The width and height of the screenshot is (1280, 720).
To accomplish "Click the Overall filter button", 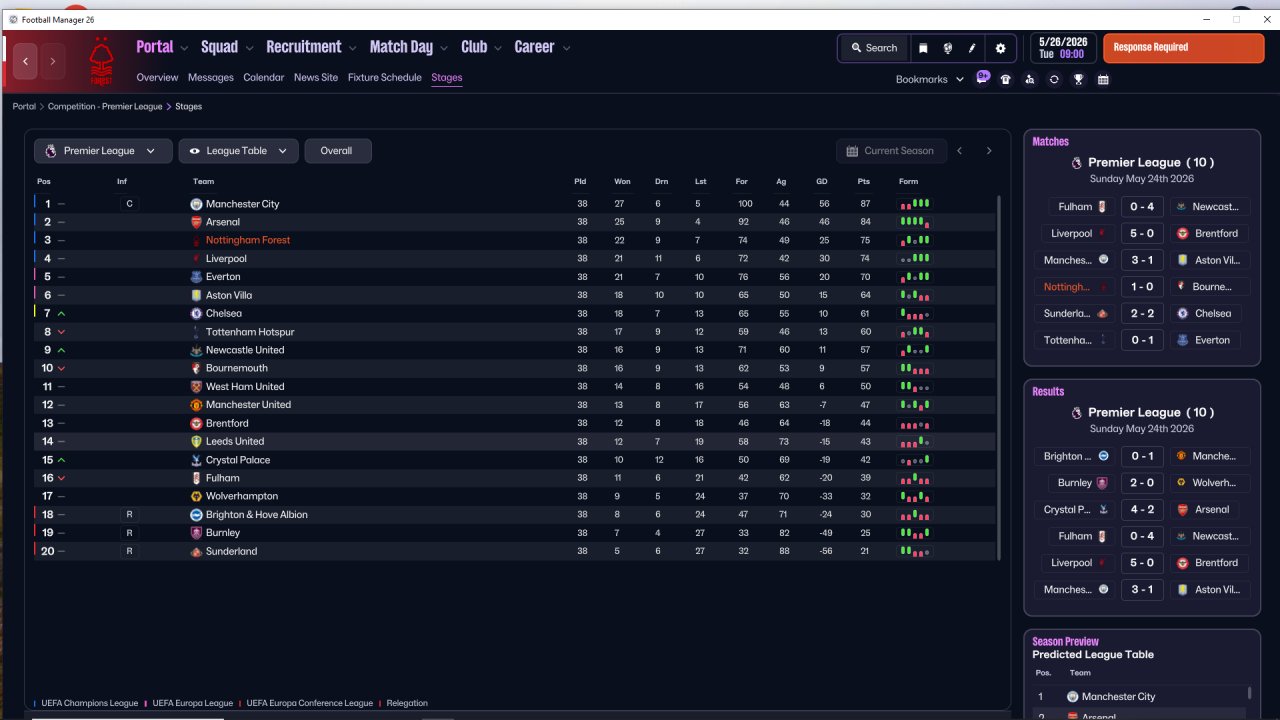I will [x=338, y=151].
